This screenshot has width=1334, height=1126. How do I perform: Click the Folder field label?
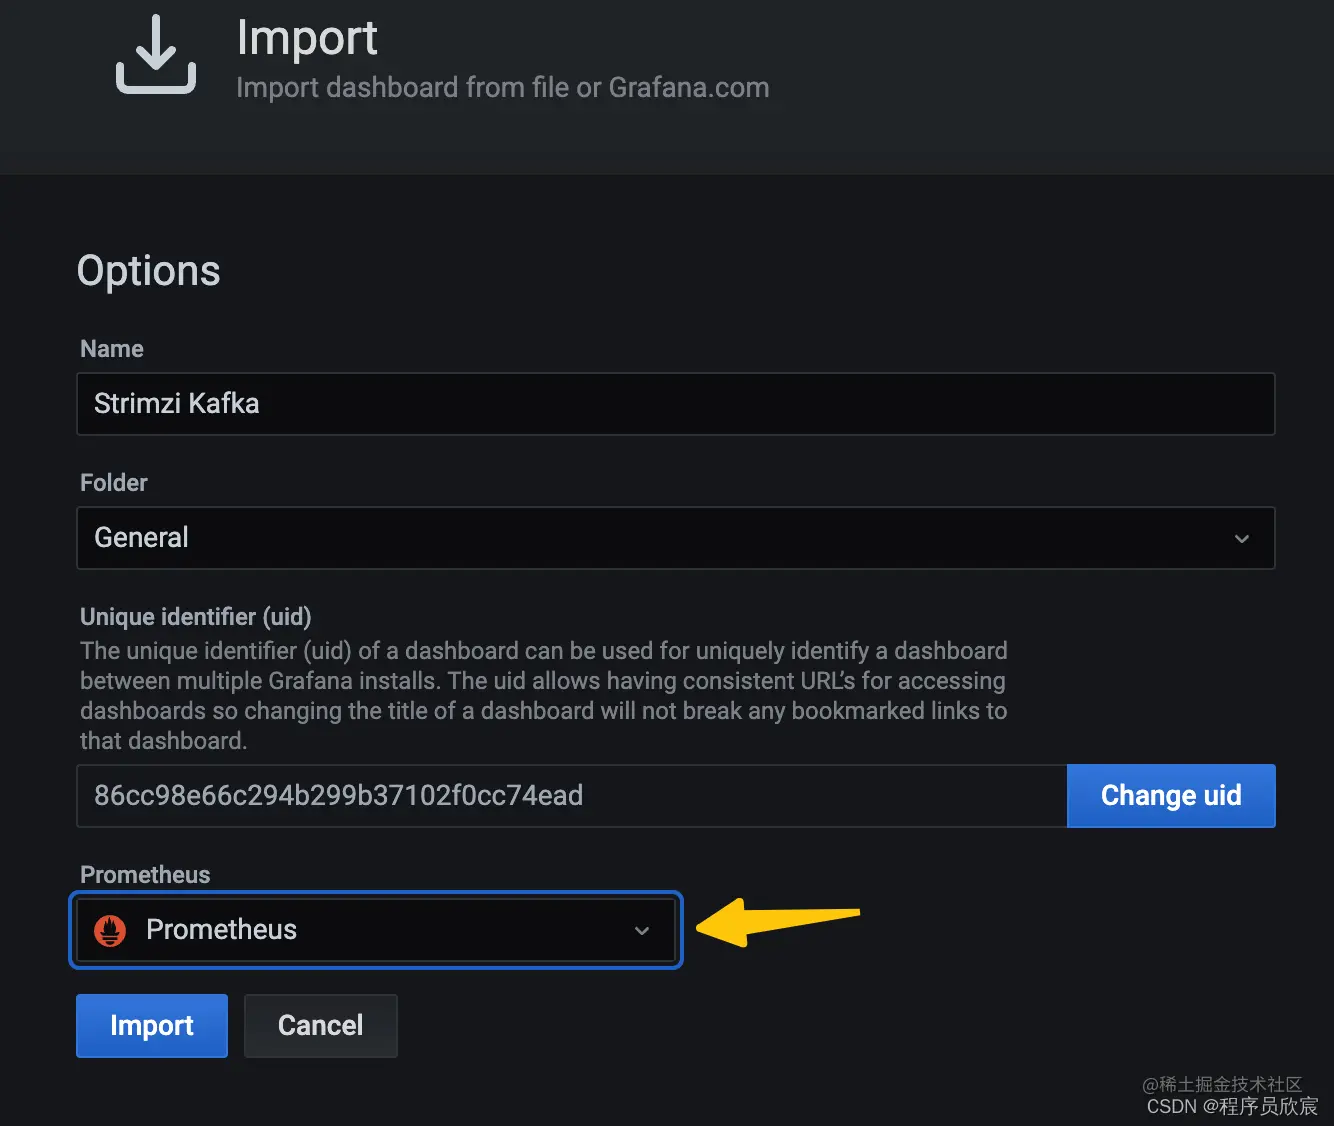coord(114,483)
